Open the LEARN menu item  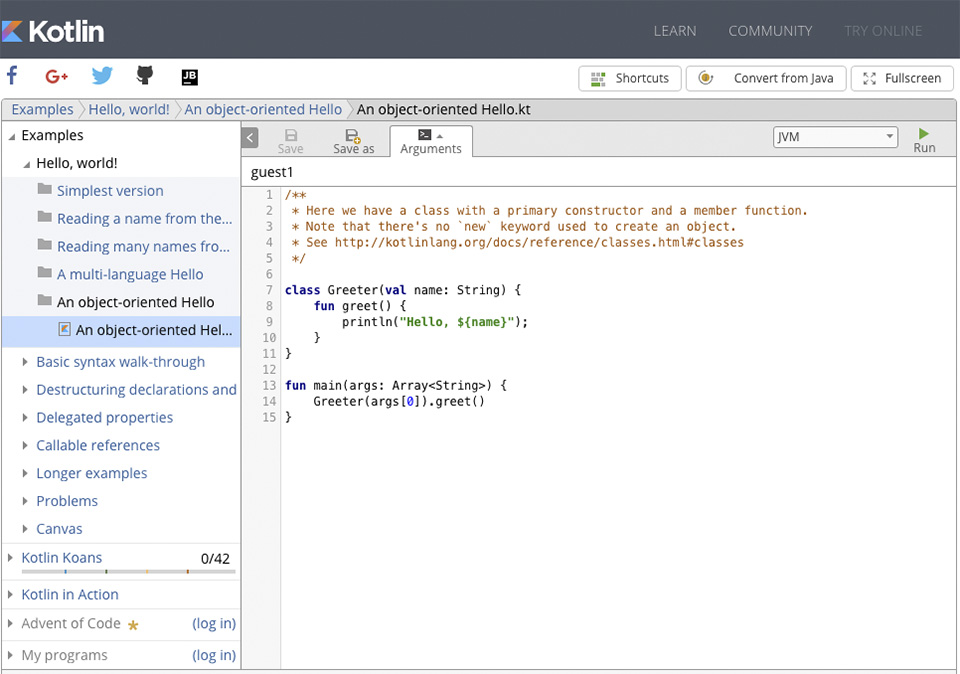[x=675, y=31]
